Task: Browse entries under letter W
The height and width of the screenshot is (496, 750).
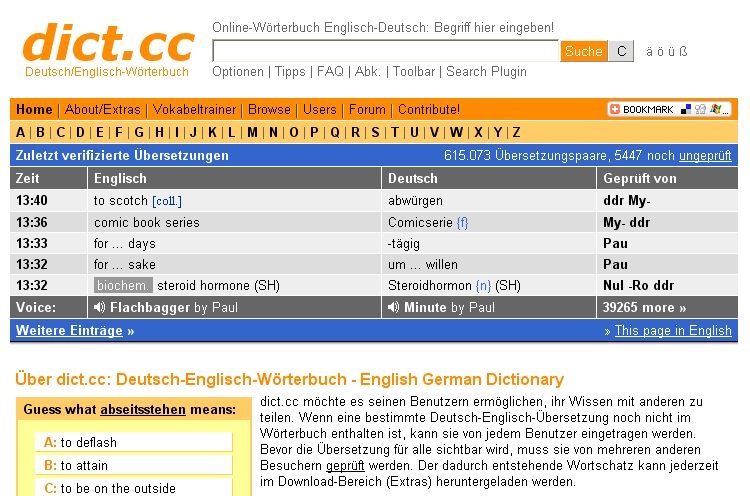Action: click(x=456, y=132)
